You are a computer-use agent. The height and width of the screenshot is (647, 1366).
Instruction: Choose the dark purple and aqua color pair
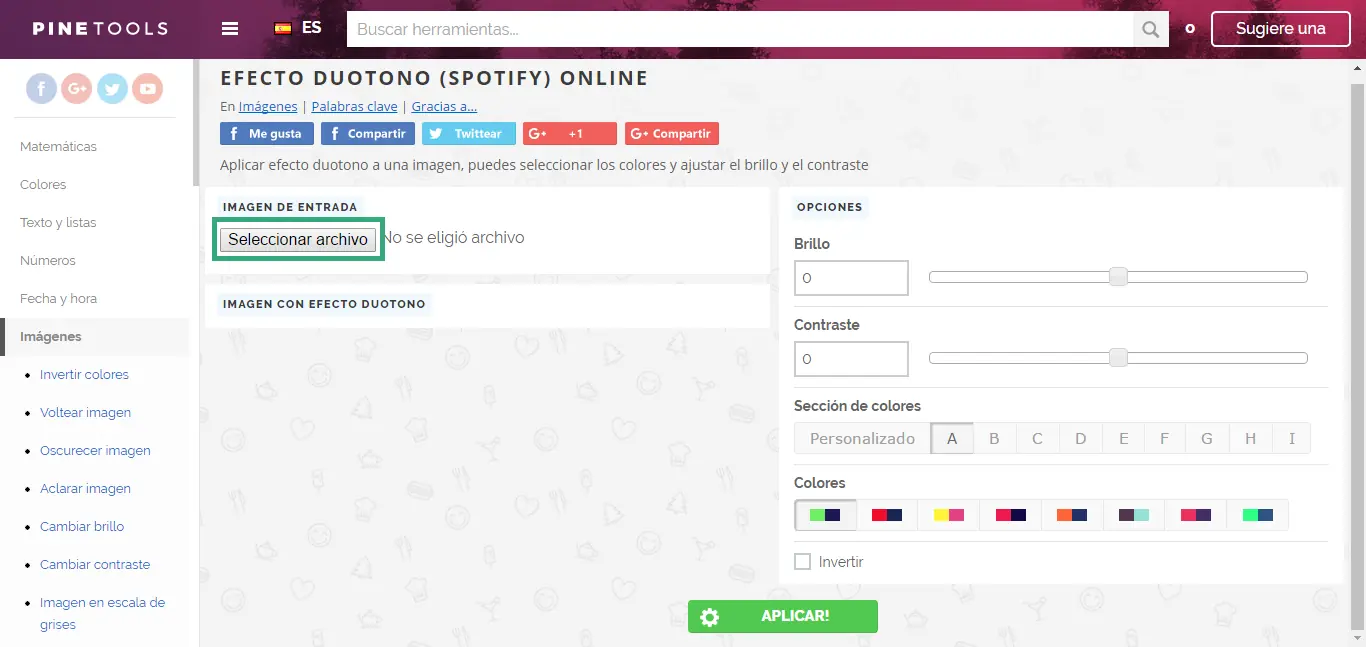pyautogui.click(x=1134, y=515)
